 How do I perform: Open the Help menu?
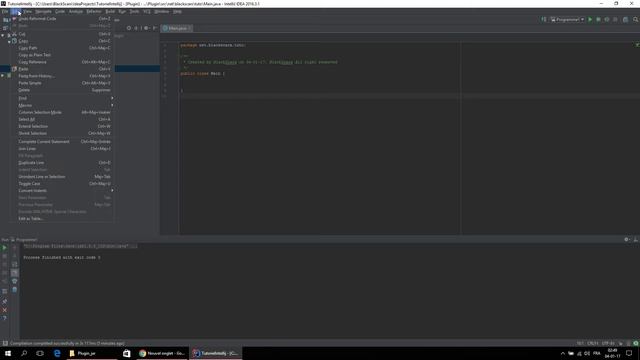pos(177,11)
